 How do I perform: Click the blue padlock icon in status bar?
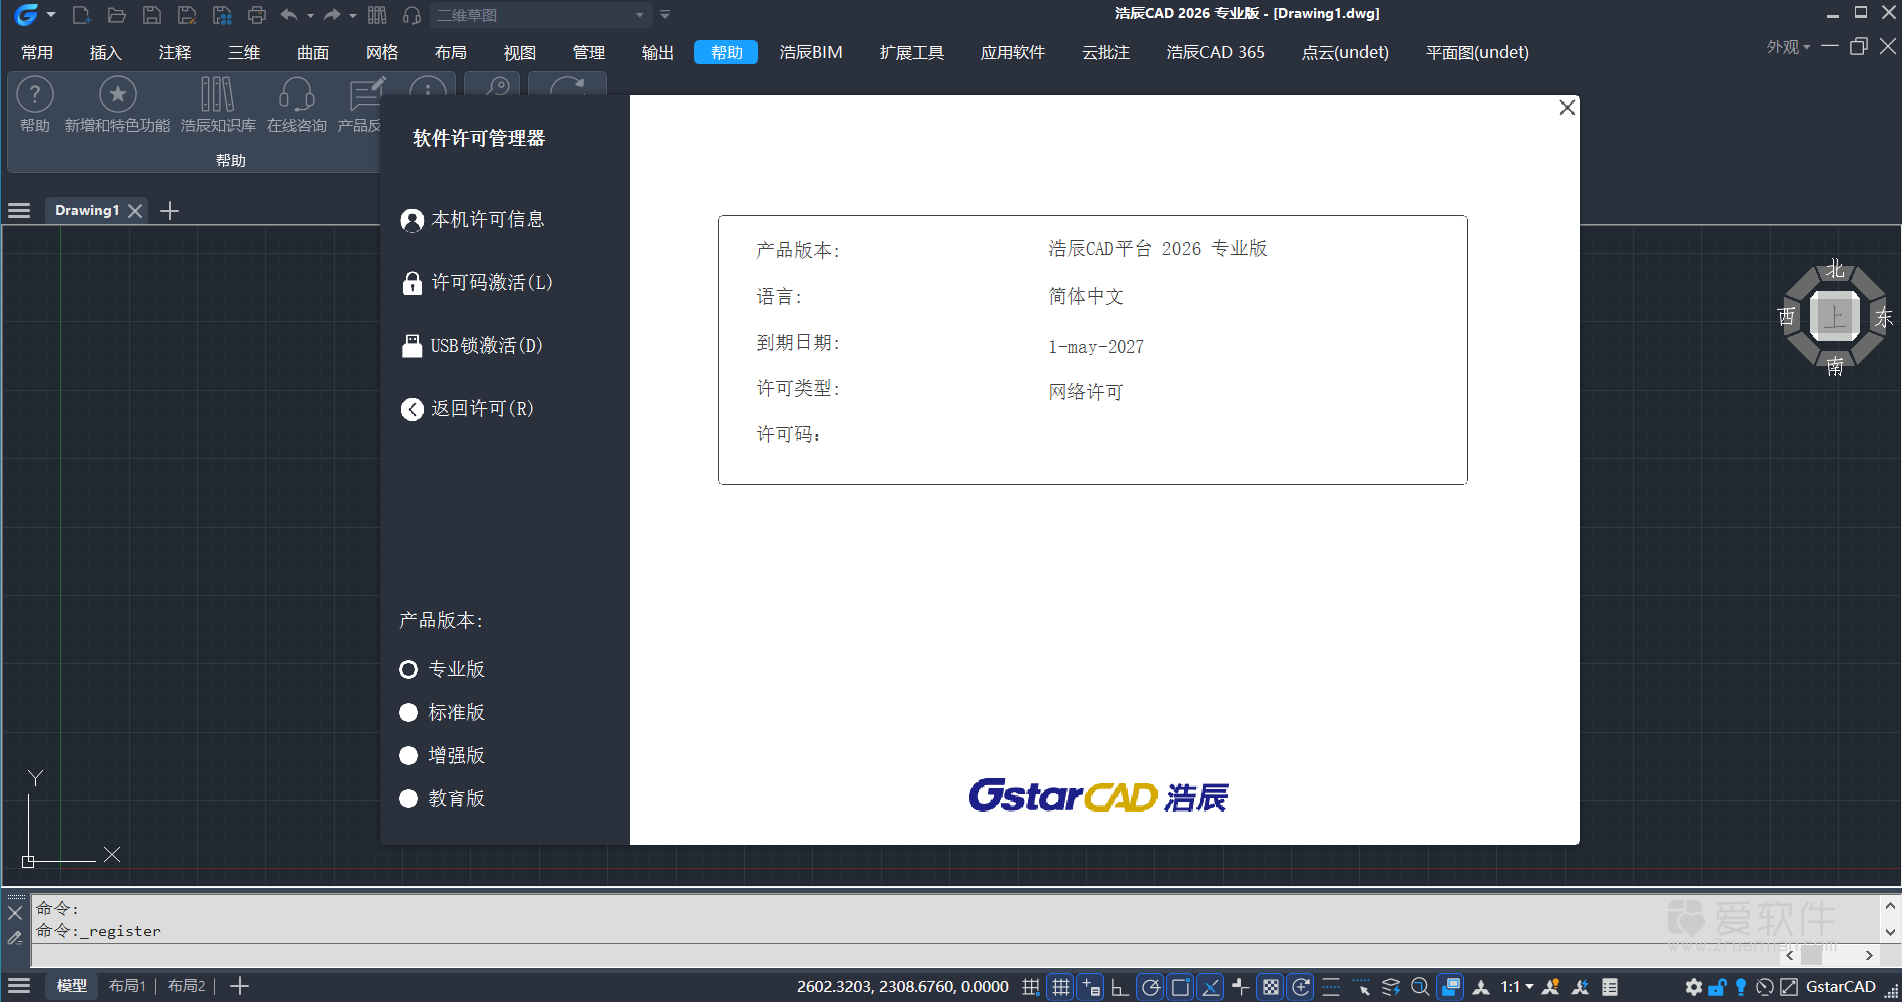tap(1717, 987)
